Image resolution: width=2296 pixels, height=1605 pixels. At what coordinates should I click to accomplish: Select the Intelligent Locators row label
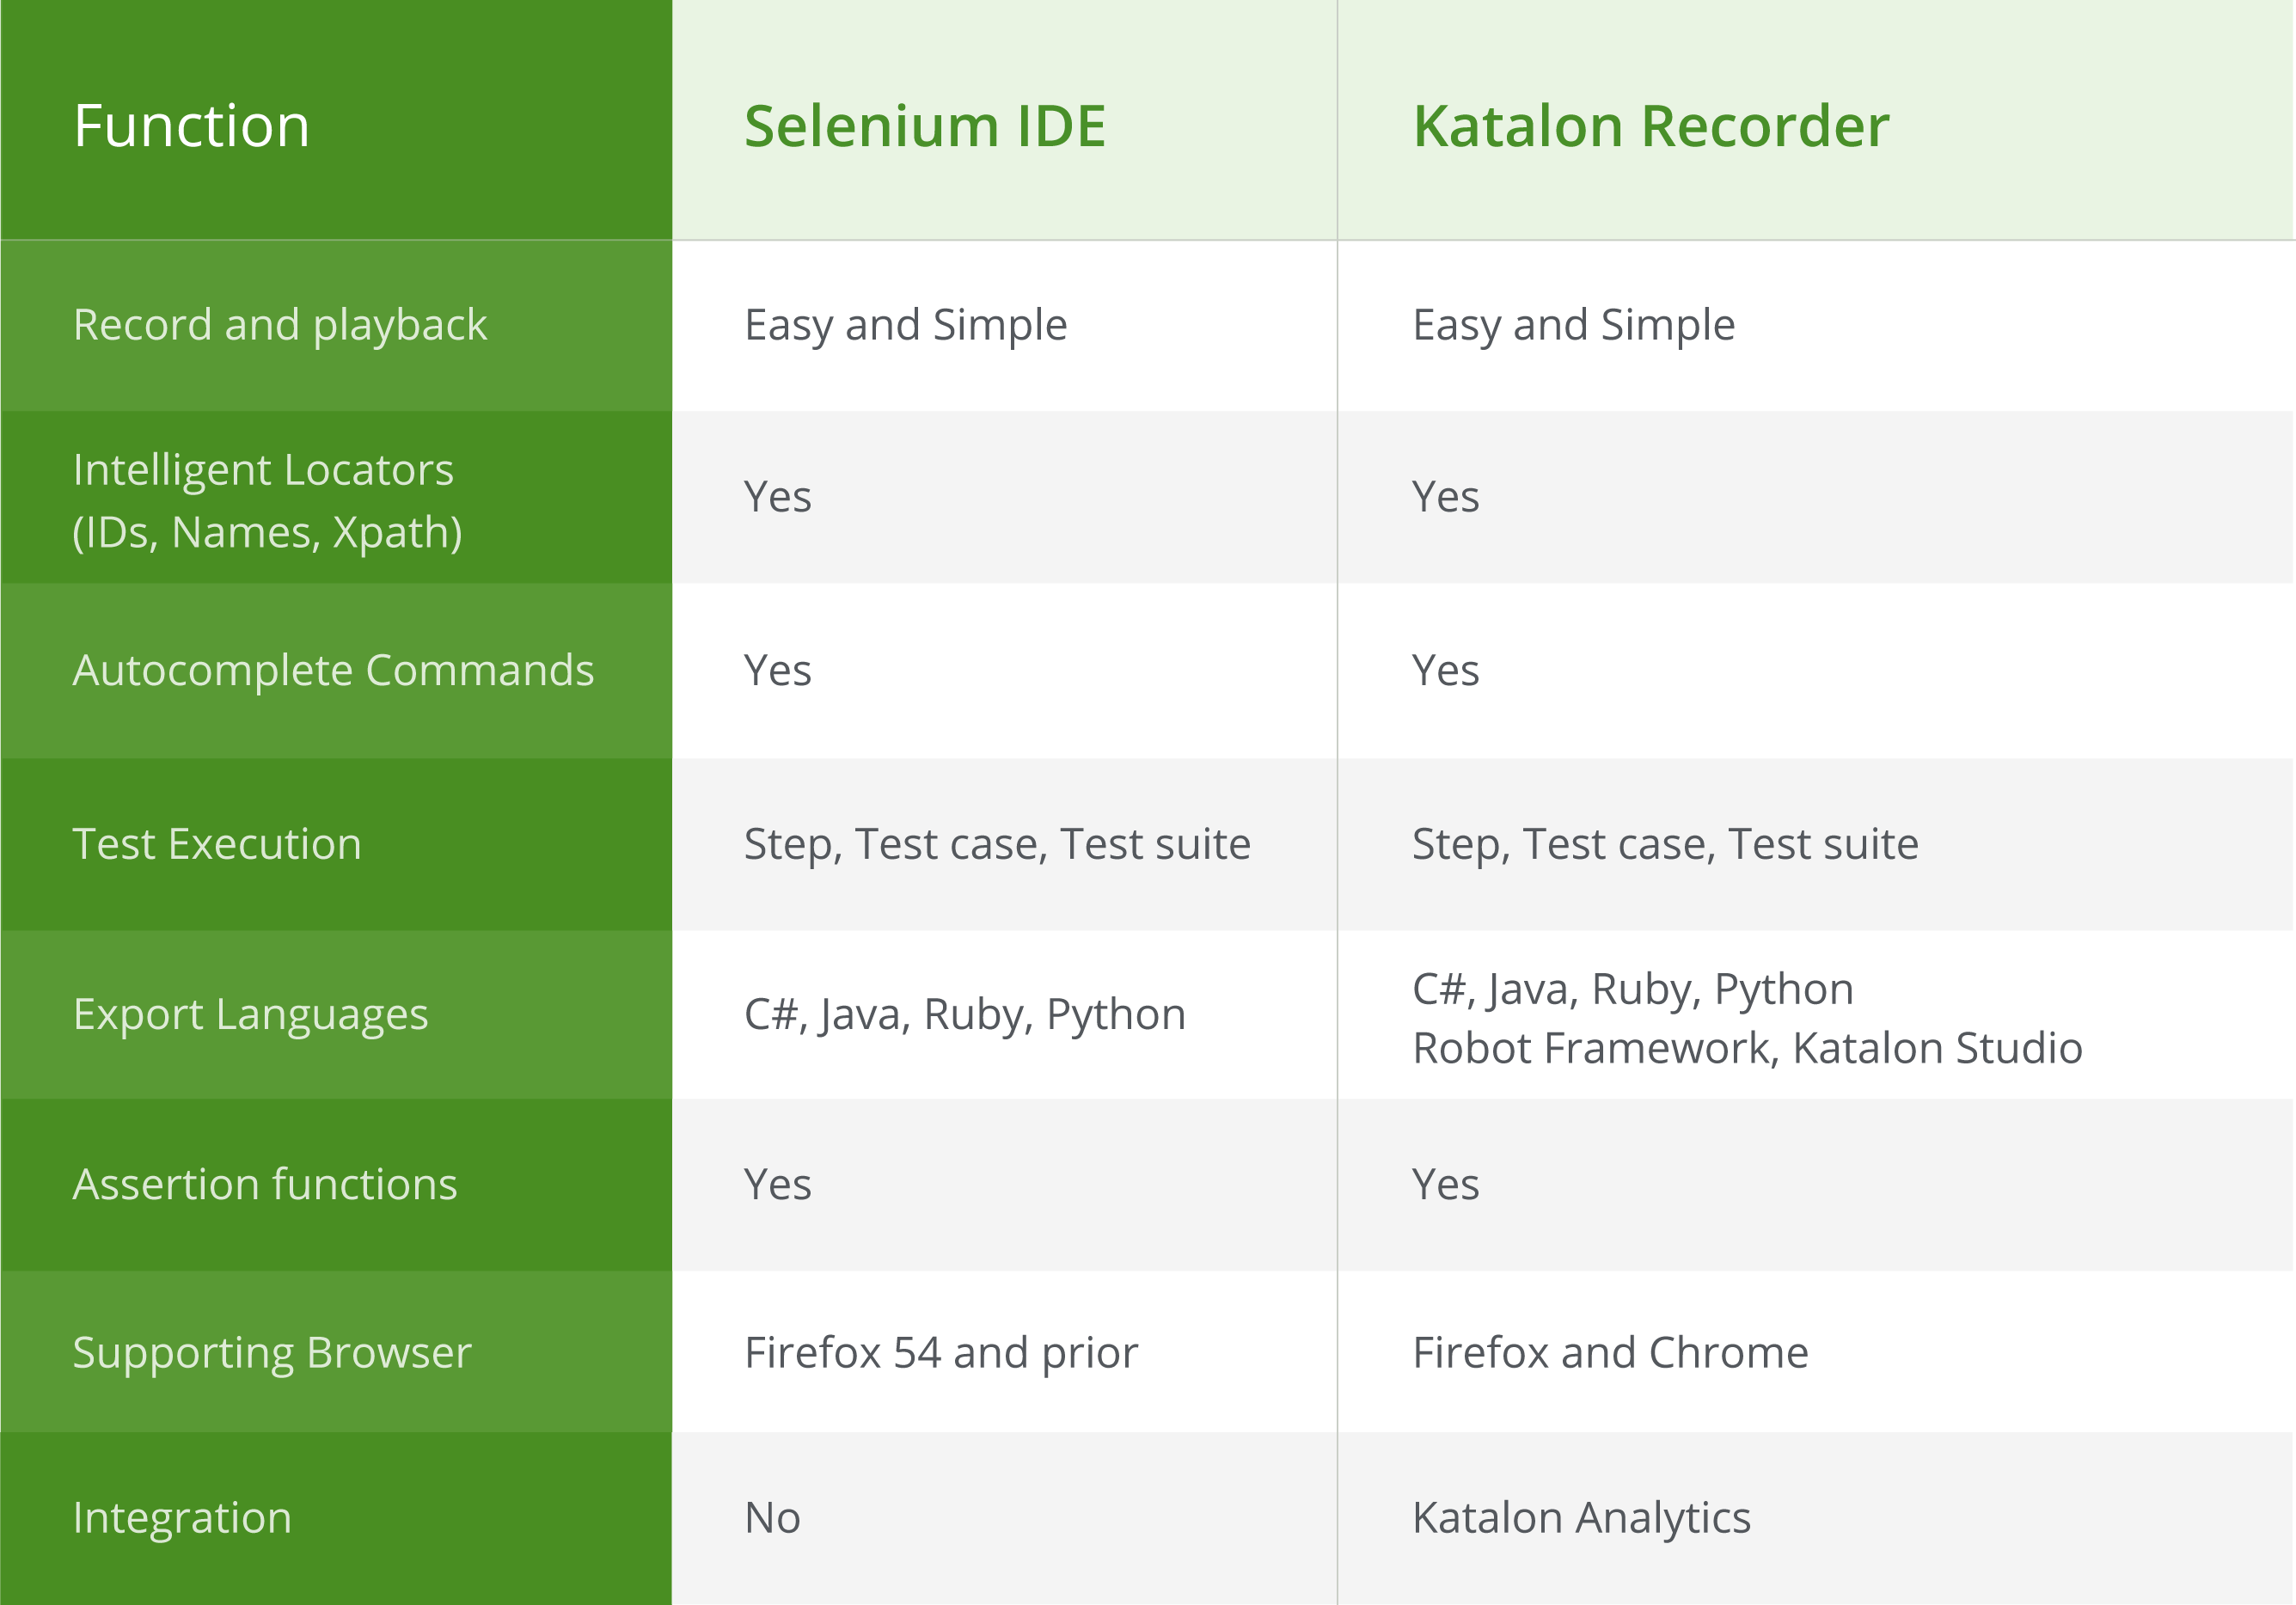[267, 500]
